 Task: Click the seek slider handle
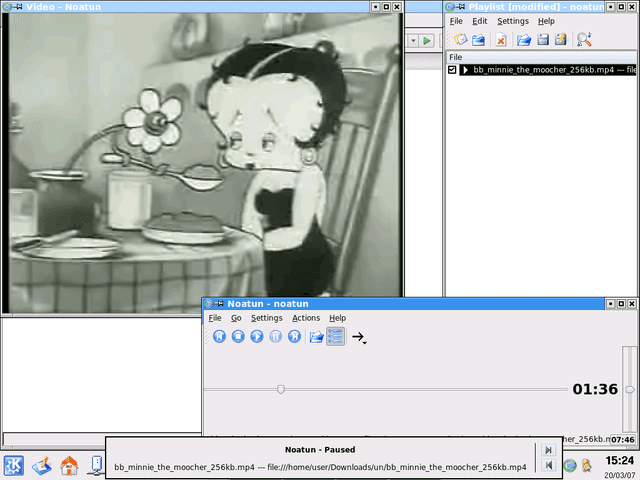point(281,389)
